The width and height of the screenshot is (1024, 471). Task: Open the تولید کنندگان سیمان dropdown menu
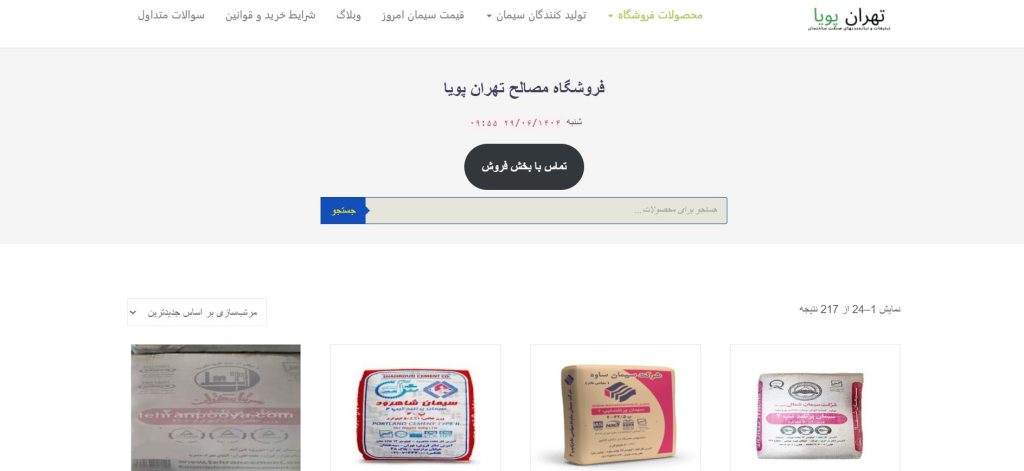coord(536,16)
